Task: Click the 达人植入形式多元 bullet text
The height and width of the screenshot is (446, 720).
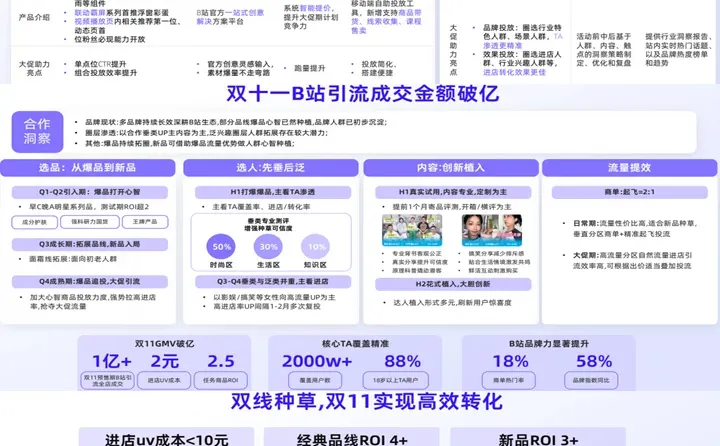Action: (x=452, y=302)
